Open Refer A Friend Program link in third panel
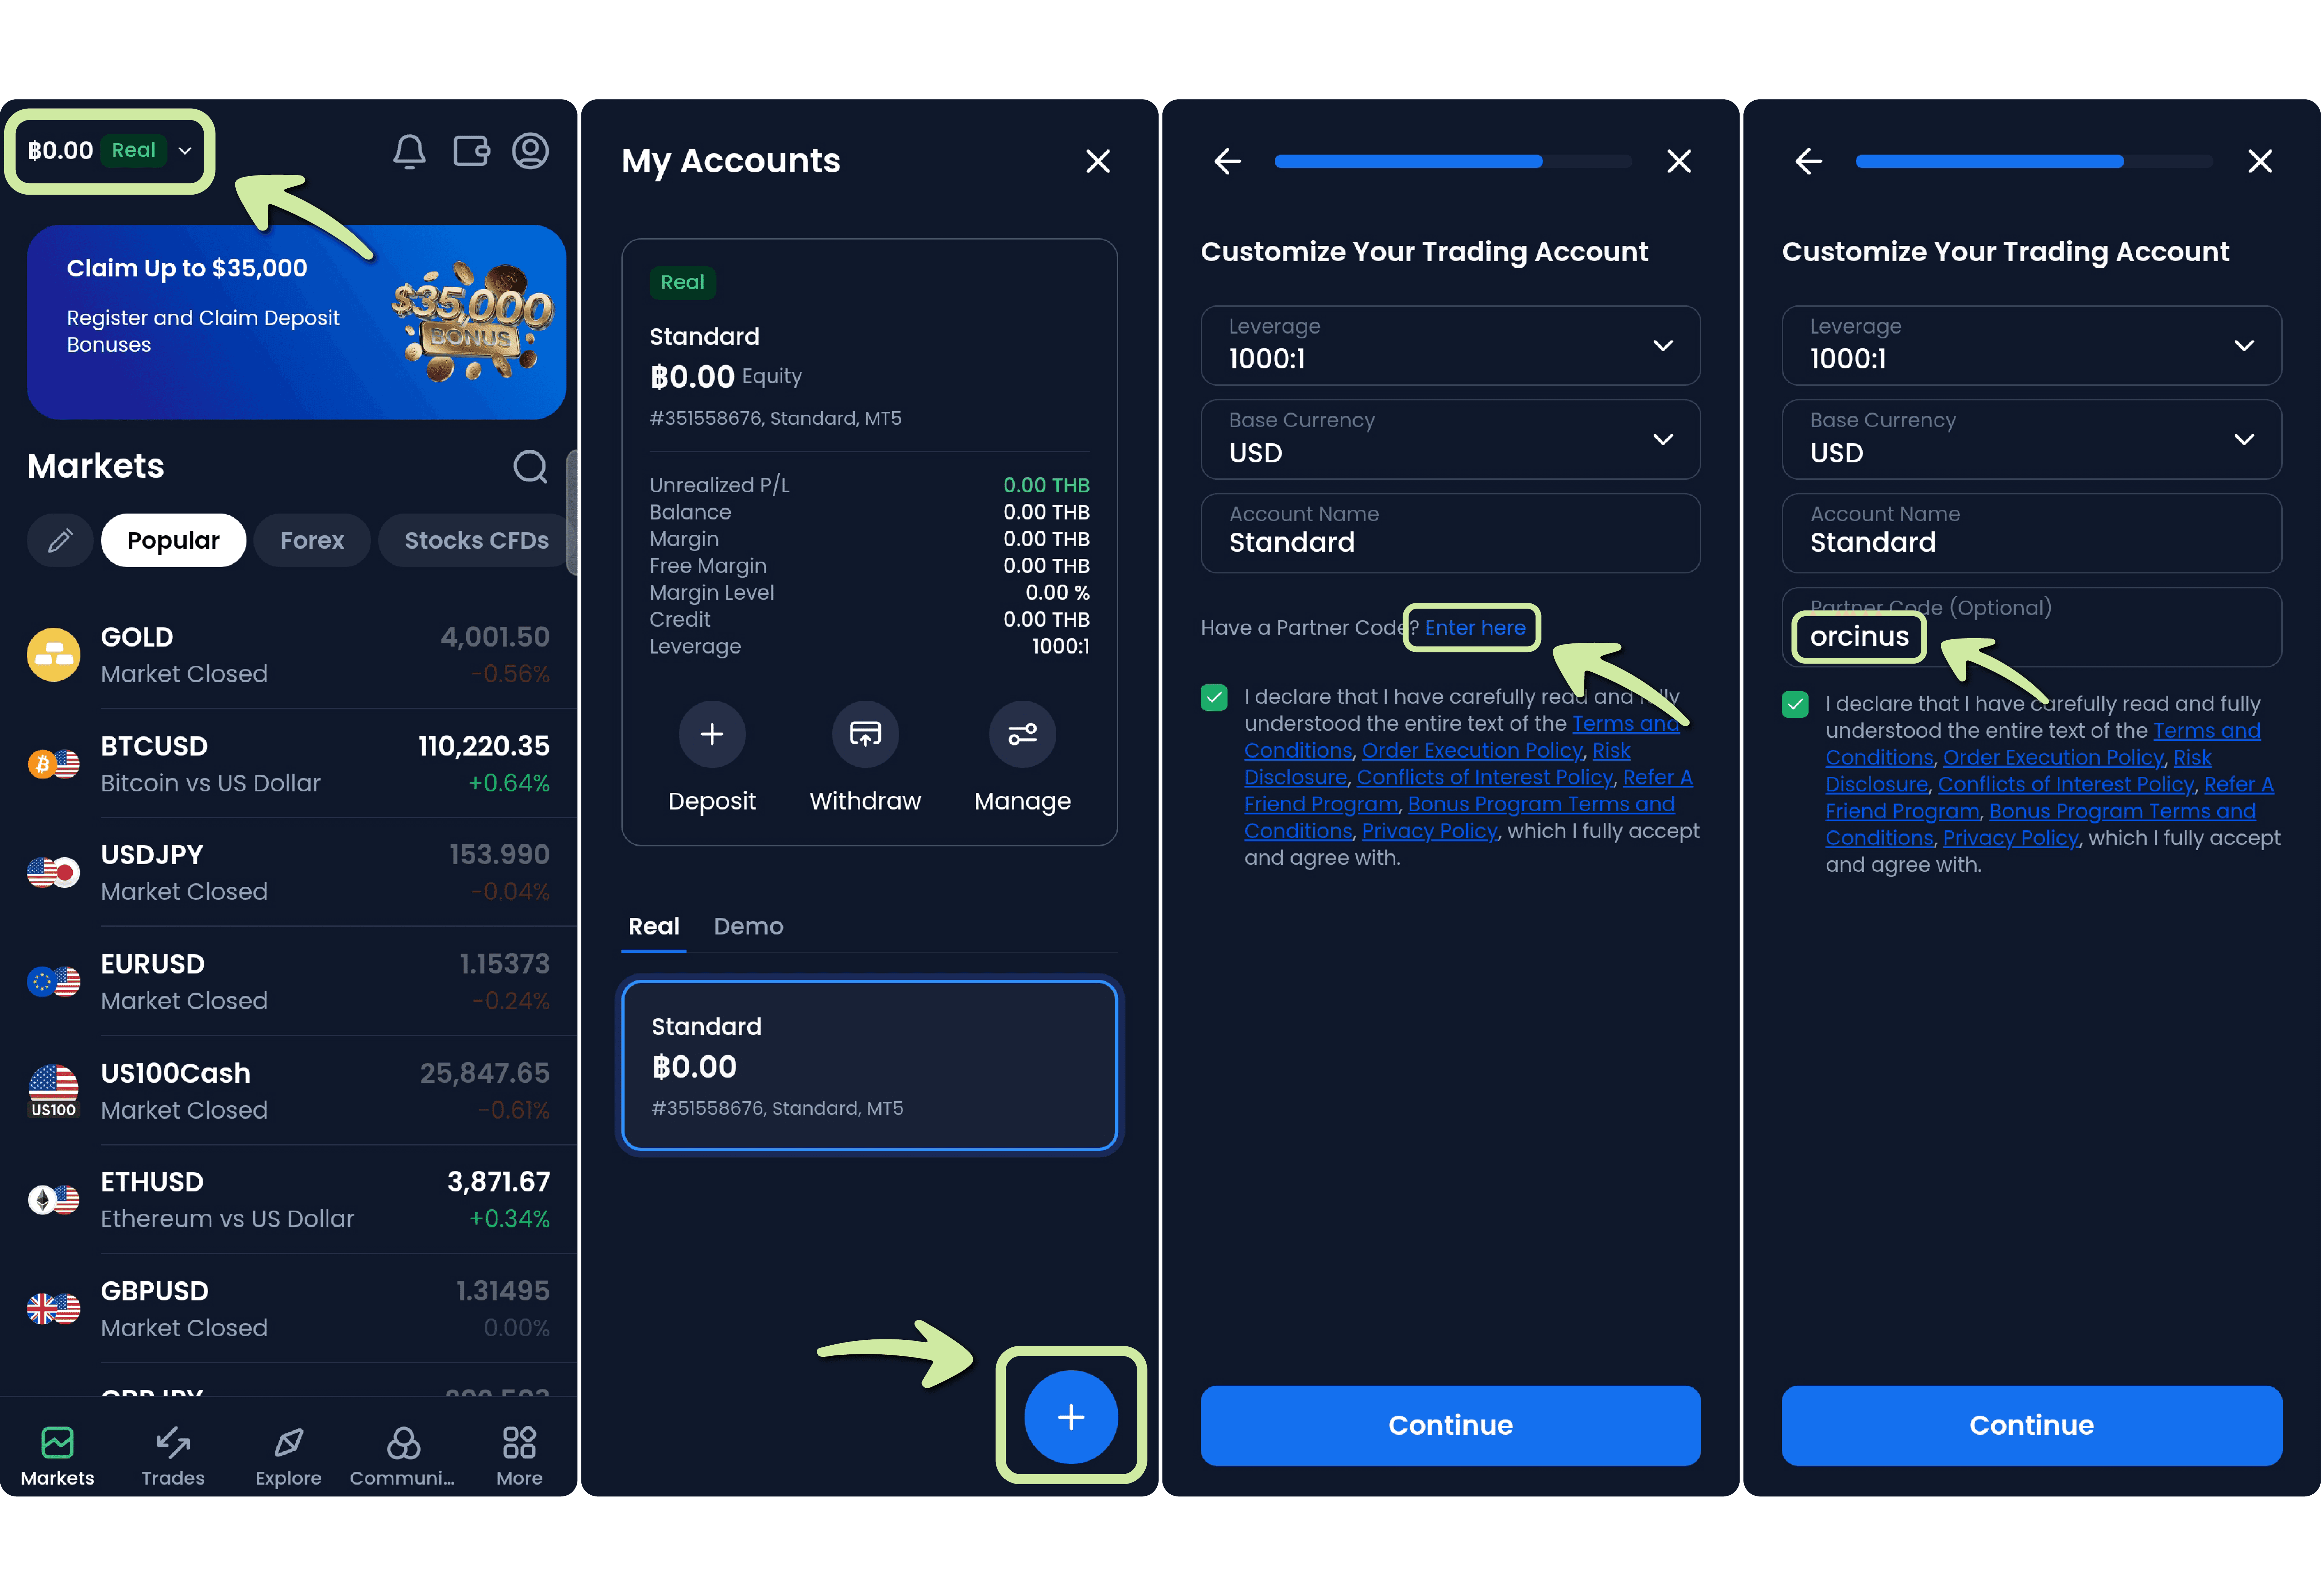 [1468, 791]
